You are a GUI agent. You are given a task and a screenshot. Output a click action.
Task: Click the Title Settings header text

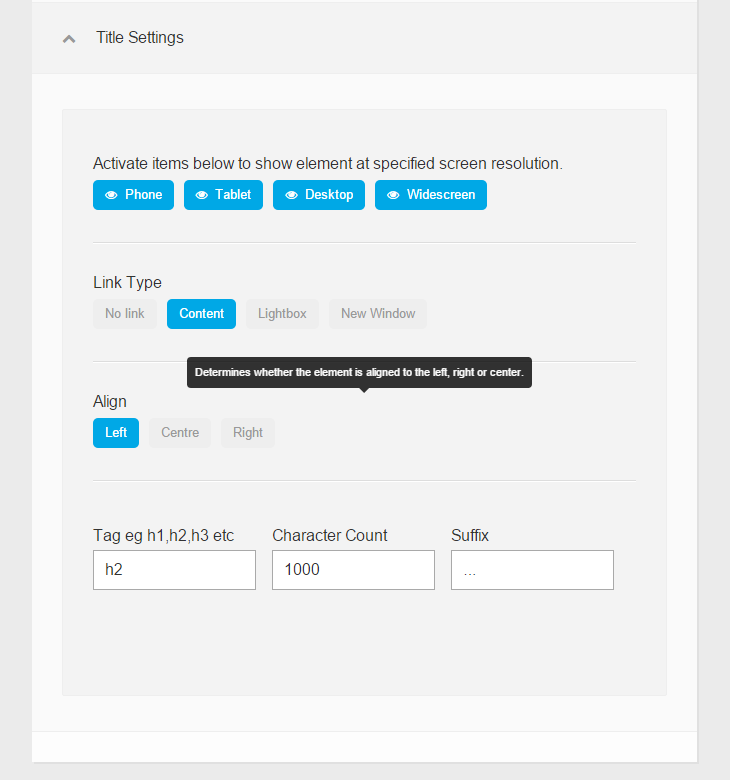140,37
